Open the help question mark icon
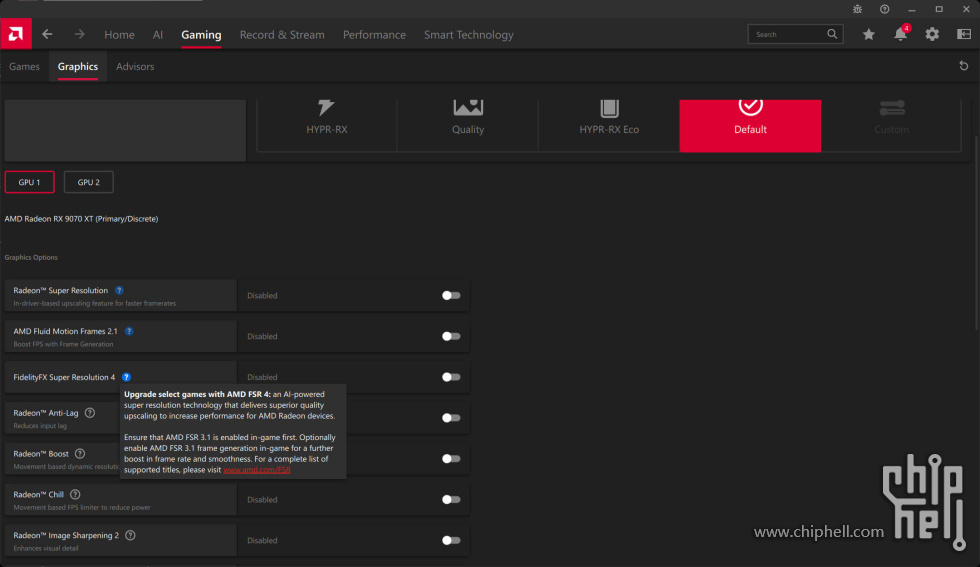This screenshot has width=980, height=567. click(884, 9)
